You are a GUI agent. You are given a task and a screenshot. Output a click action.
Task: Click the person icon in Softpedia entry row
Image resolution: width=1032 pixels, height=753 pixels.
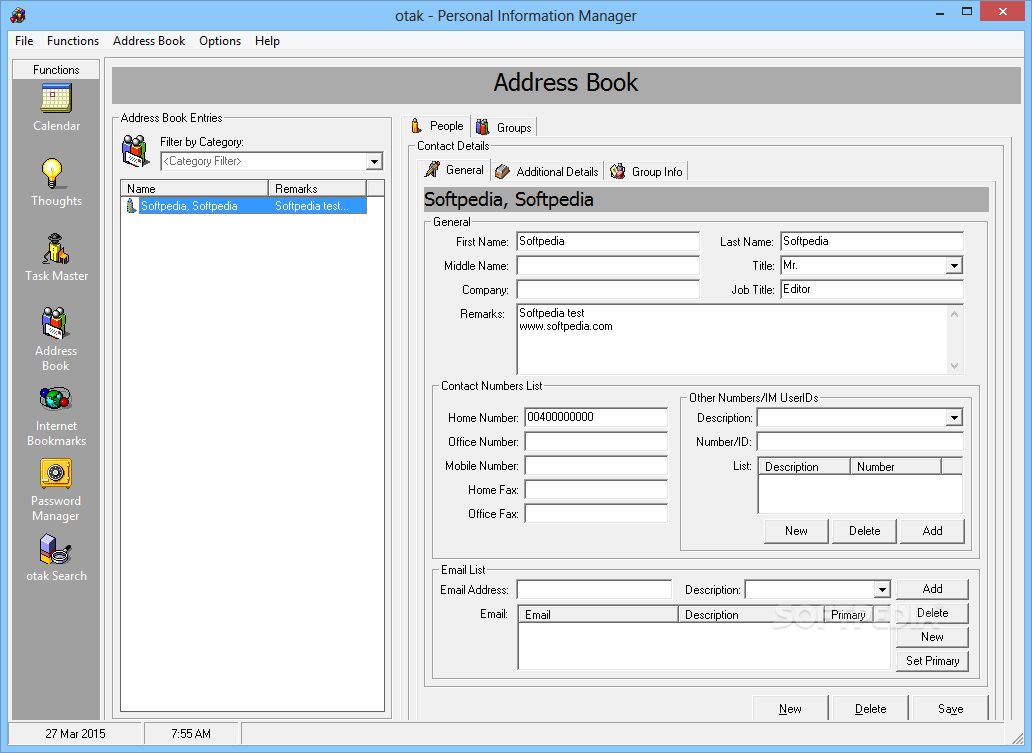pyautogui.click(x=131, y=206)
